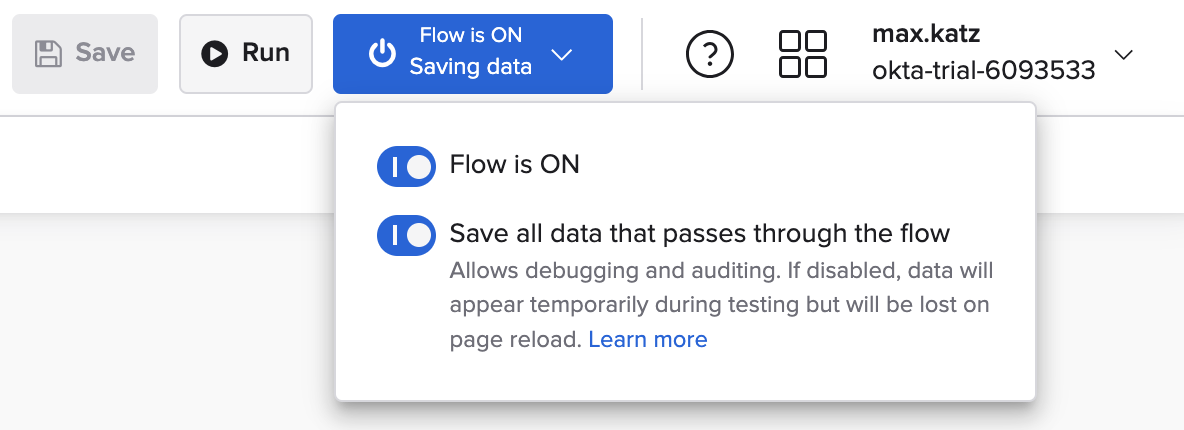Turn off the Flow is ON switch
Screen dimensions: 1184x430
[x=406, y=167]
